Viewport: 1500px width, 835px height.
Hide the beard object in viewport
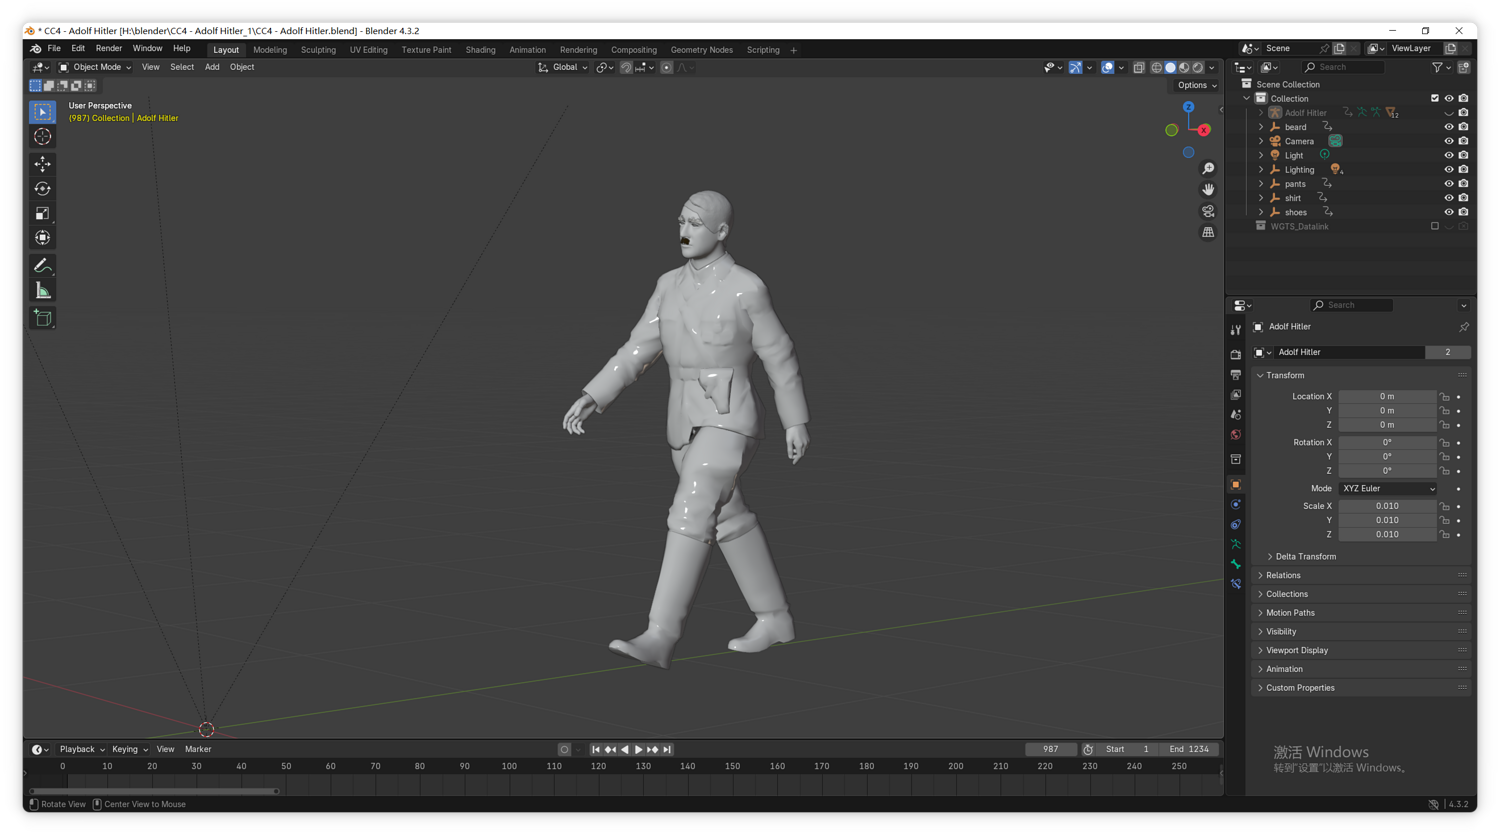coord(1449,127)
